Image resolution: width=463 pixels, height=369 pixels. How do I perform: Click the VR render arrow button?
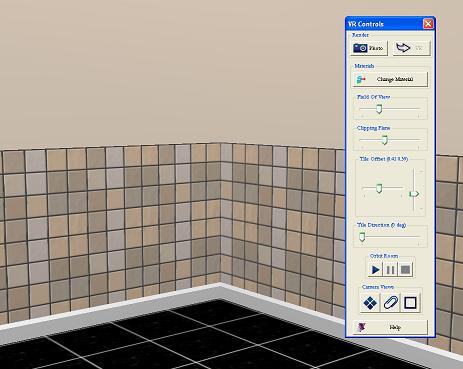(x=411, y=48)
